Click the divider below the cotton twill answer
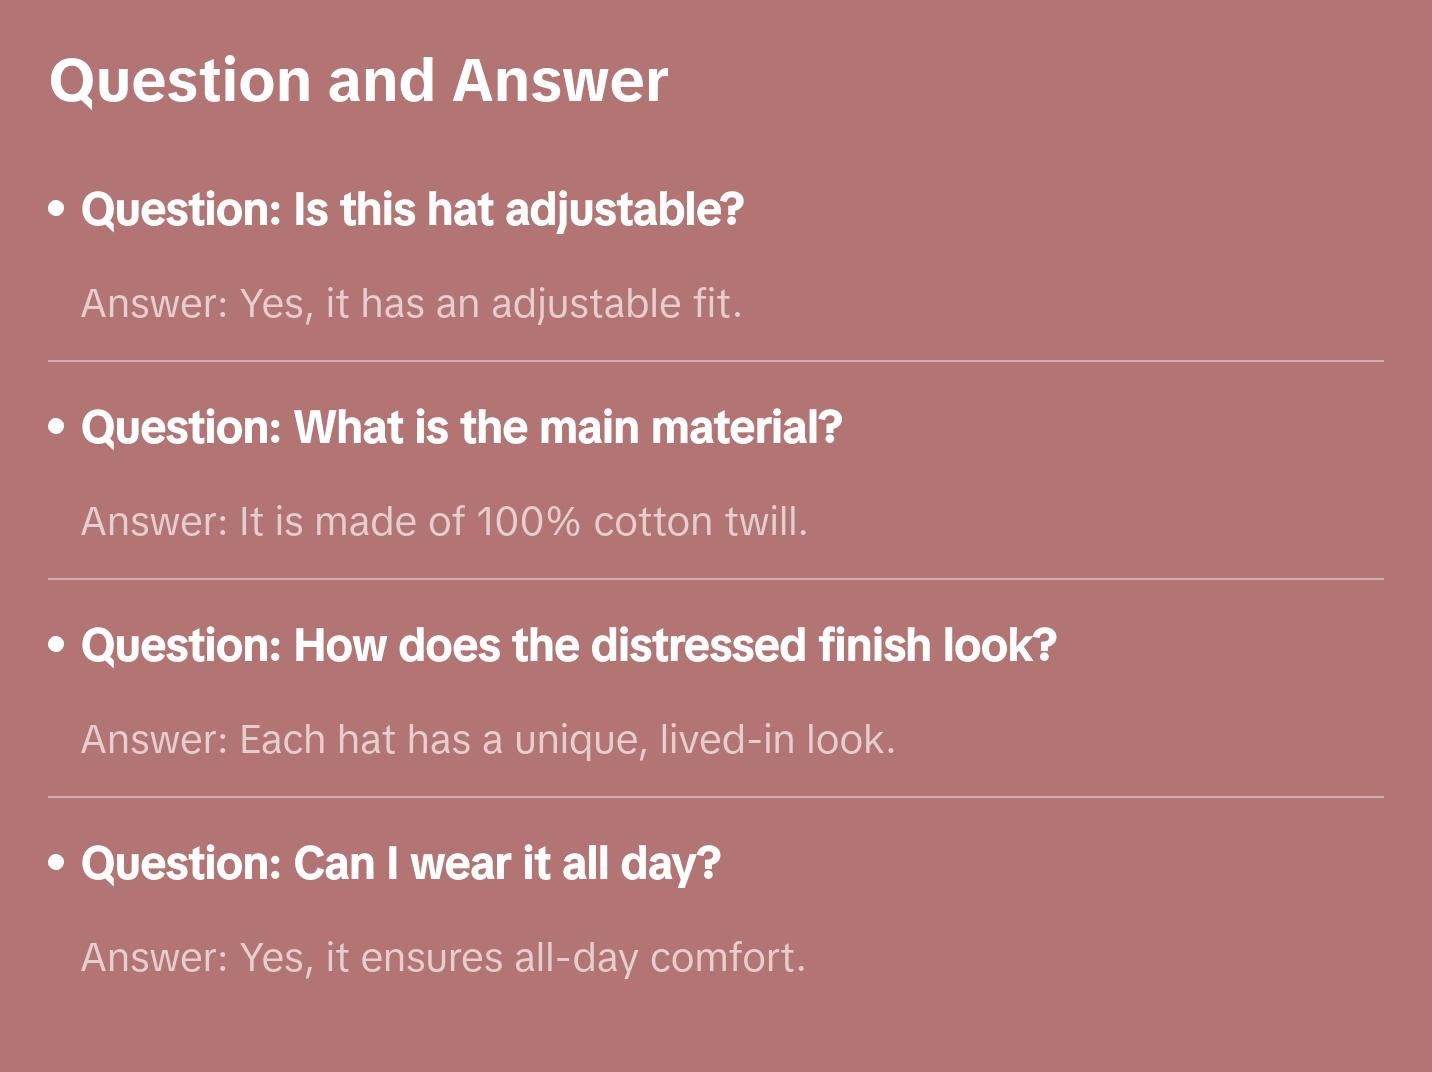 click(x=716, y=579)
